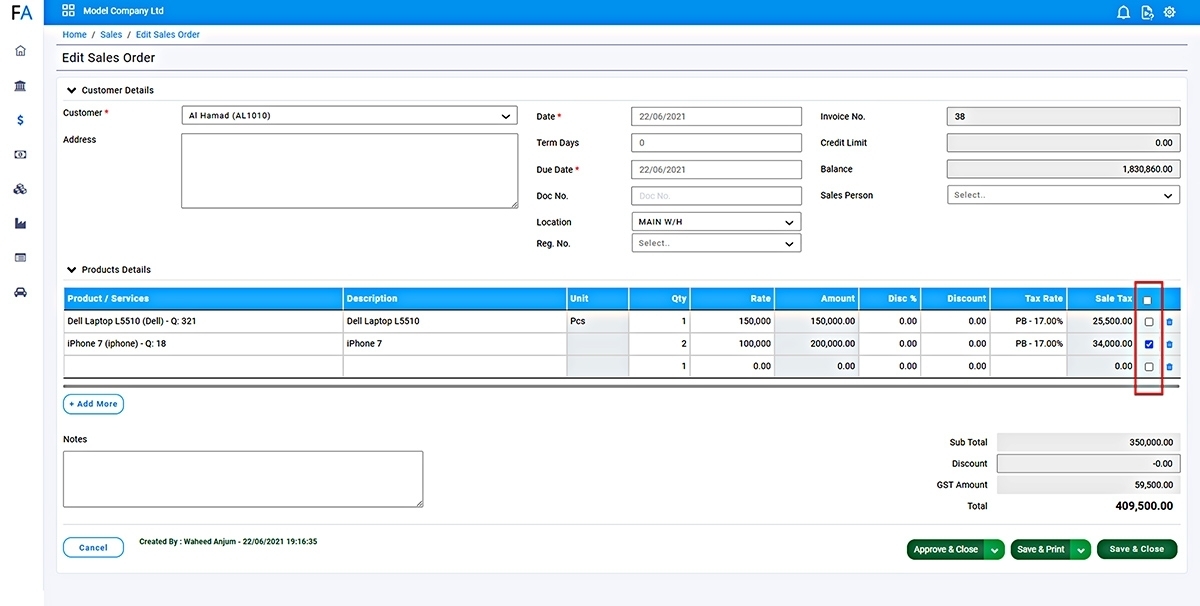
Task: Open the Save & Print dropdown arrow
Action: [x=1080, y=549]
